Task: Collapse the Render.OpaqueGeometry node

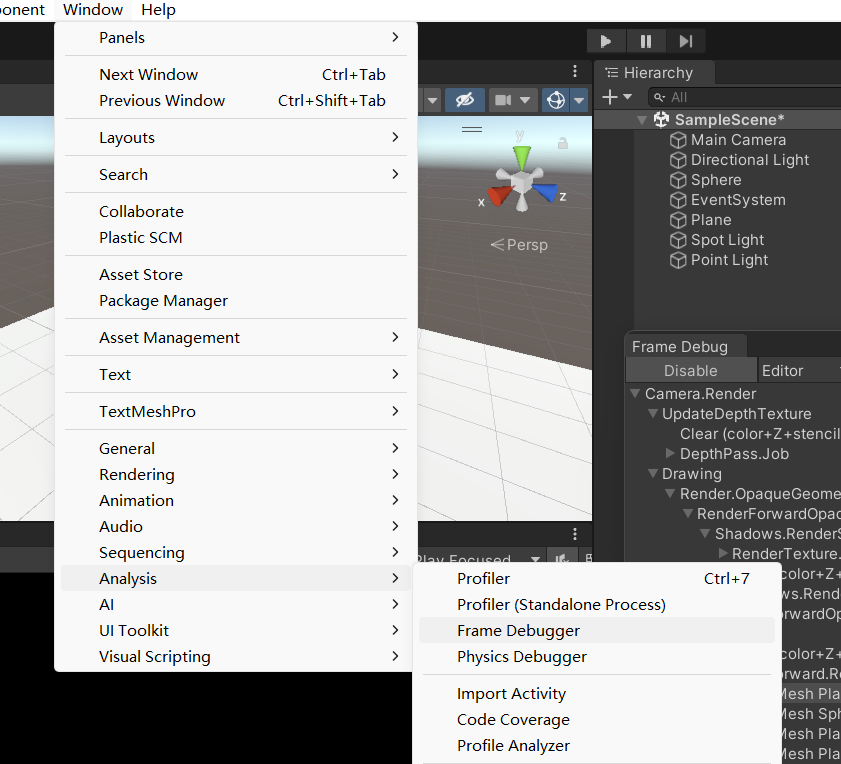Action: click(x=670, y=494)
